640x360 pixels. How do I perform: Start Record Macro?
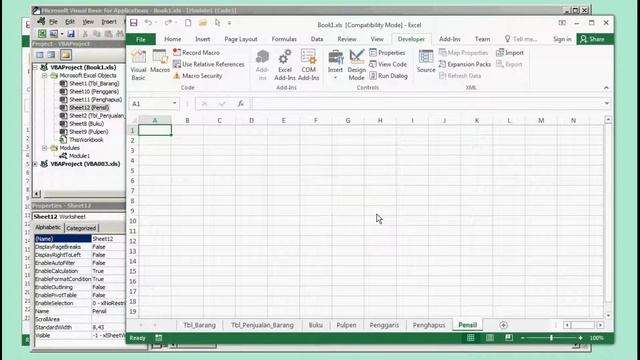pos(196,53)
